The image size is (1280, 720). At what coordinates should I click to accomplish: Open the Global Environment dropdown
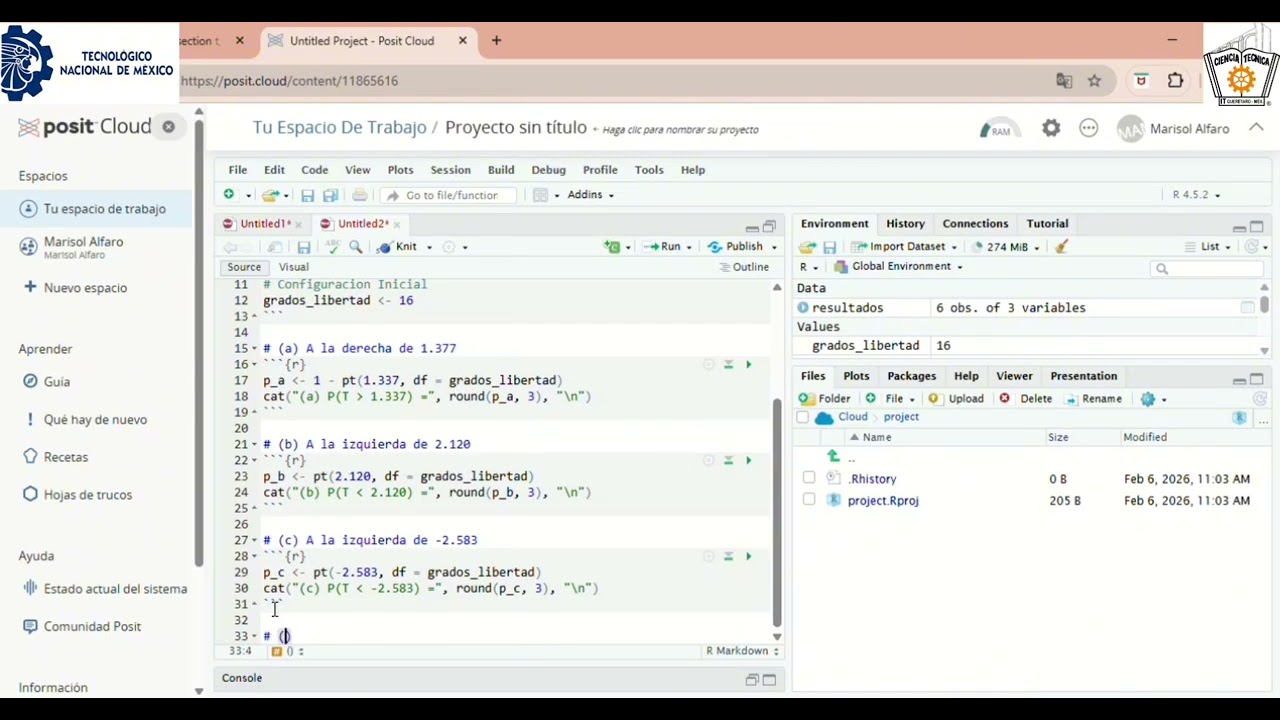coord(898,267)
